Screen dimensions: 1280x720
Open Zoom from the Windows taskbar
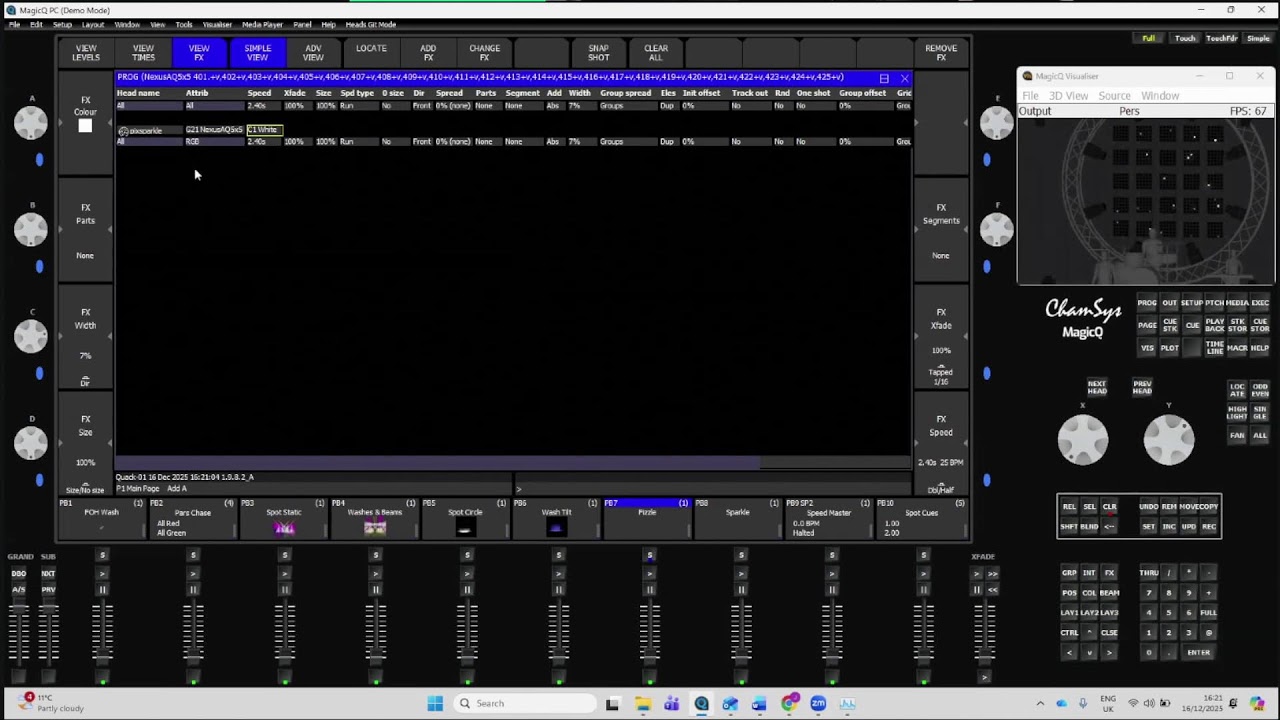click(818, 703)
